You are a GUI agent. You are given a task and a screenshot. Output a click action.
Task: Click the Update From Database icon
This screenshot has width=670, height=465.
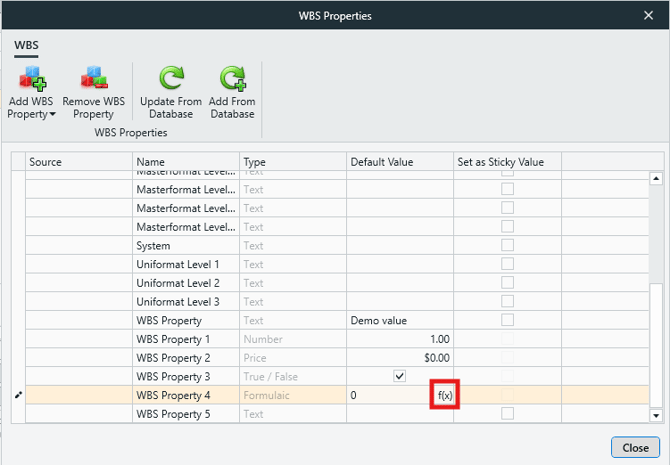(x=170, y=79)
